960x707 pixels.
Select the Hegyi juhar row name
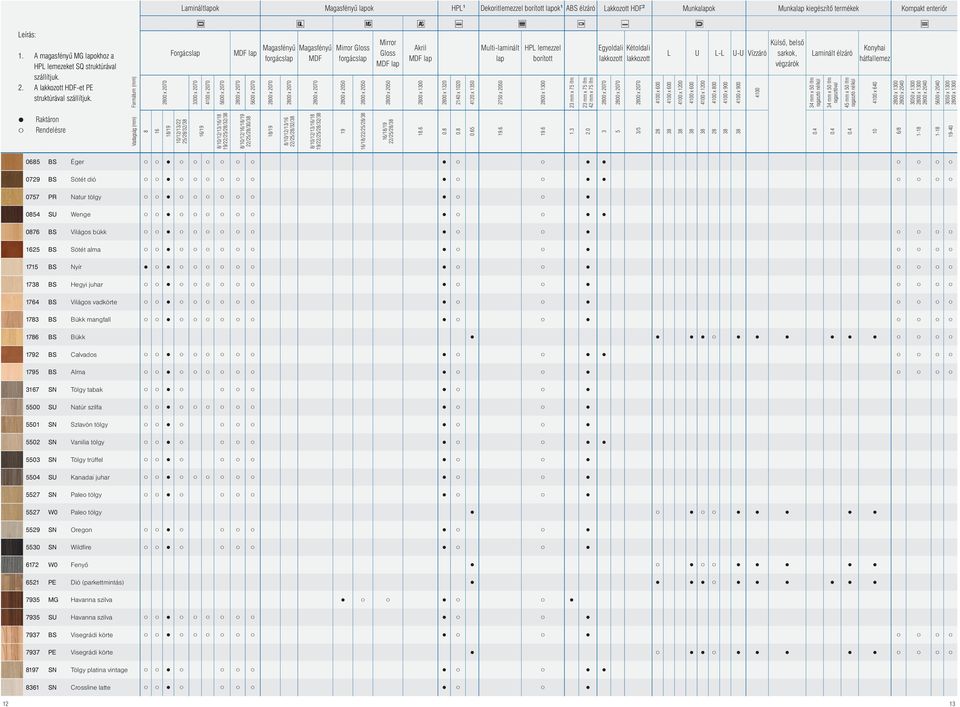click(x=86, y=285)
